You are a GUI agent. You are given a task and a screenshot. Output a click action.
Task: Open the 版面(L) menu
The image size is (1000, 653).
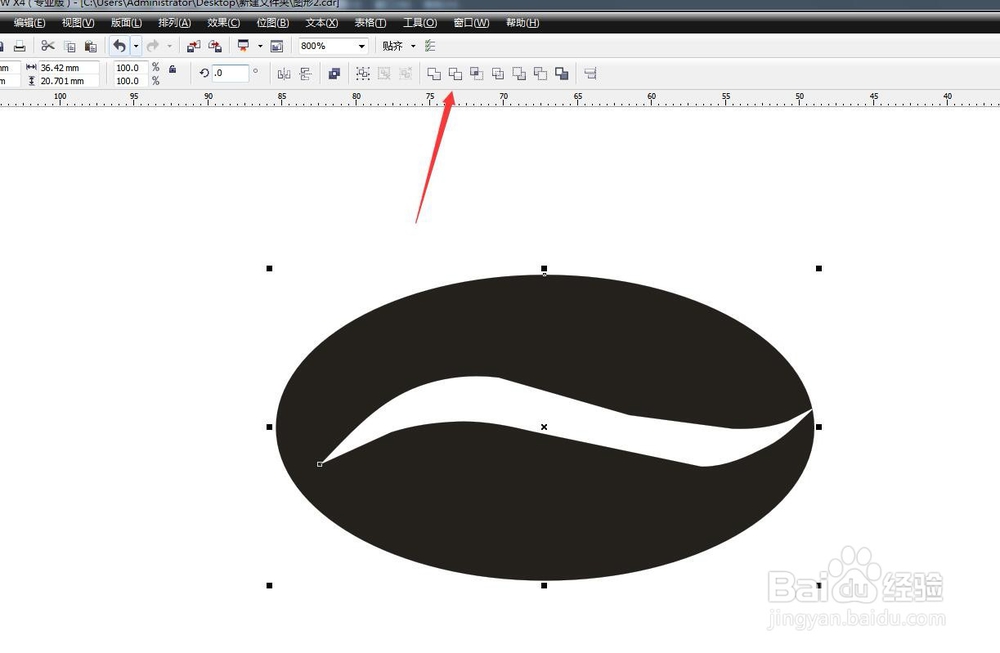pyautogui.click(x=126, y=23)
